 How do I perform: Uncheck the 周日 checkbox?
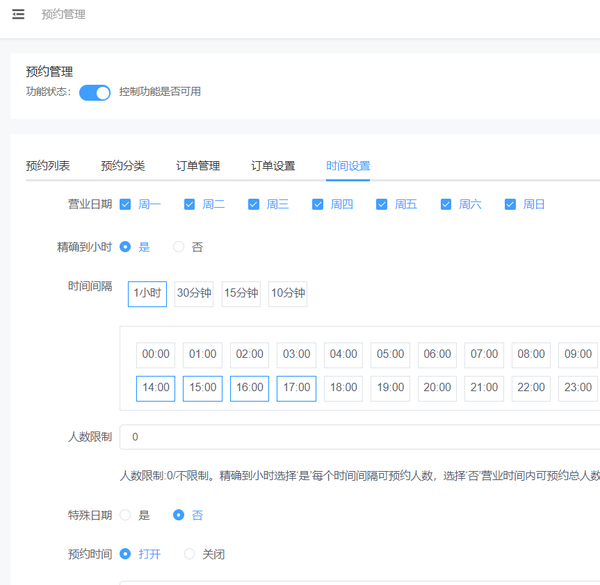(x=510, y=205)
